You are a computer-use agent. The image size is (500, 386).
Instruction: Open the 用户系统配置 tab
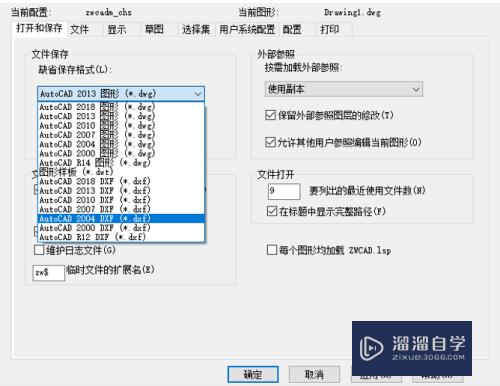coord(247,29)
